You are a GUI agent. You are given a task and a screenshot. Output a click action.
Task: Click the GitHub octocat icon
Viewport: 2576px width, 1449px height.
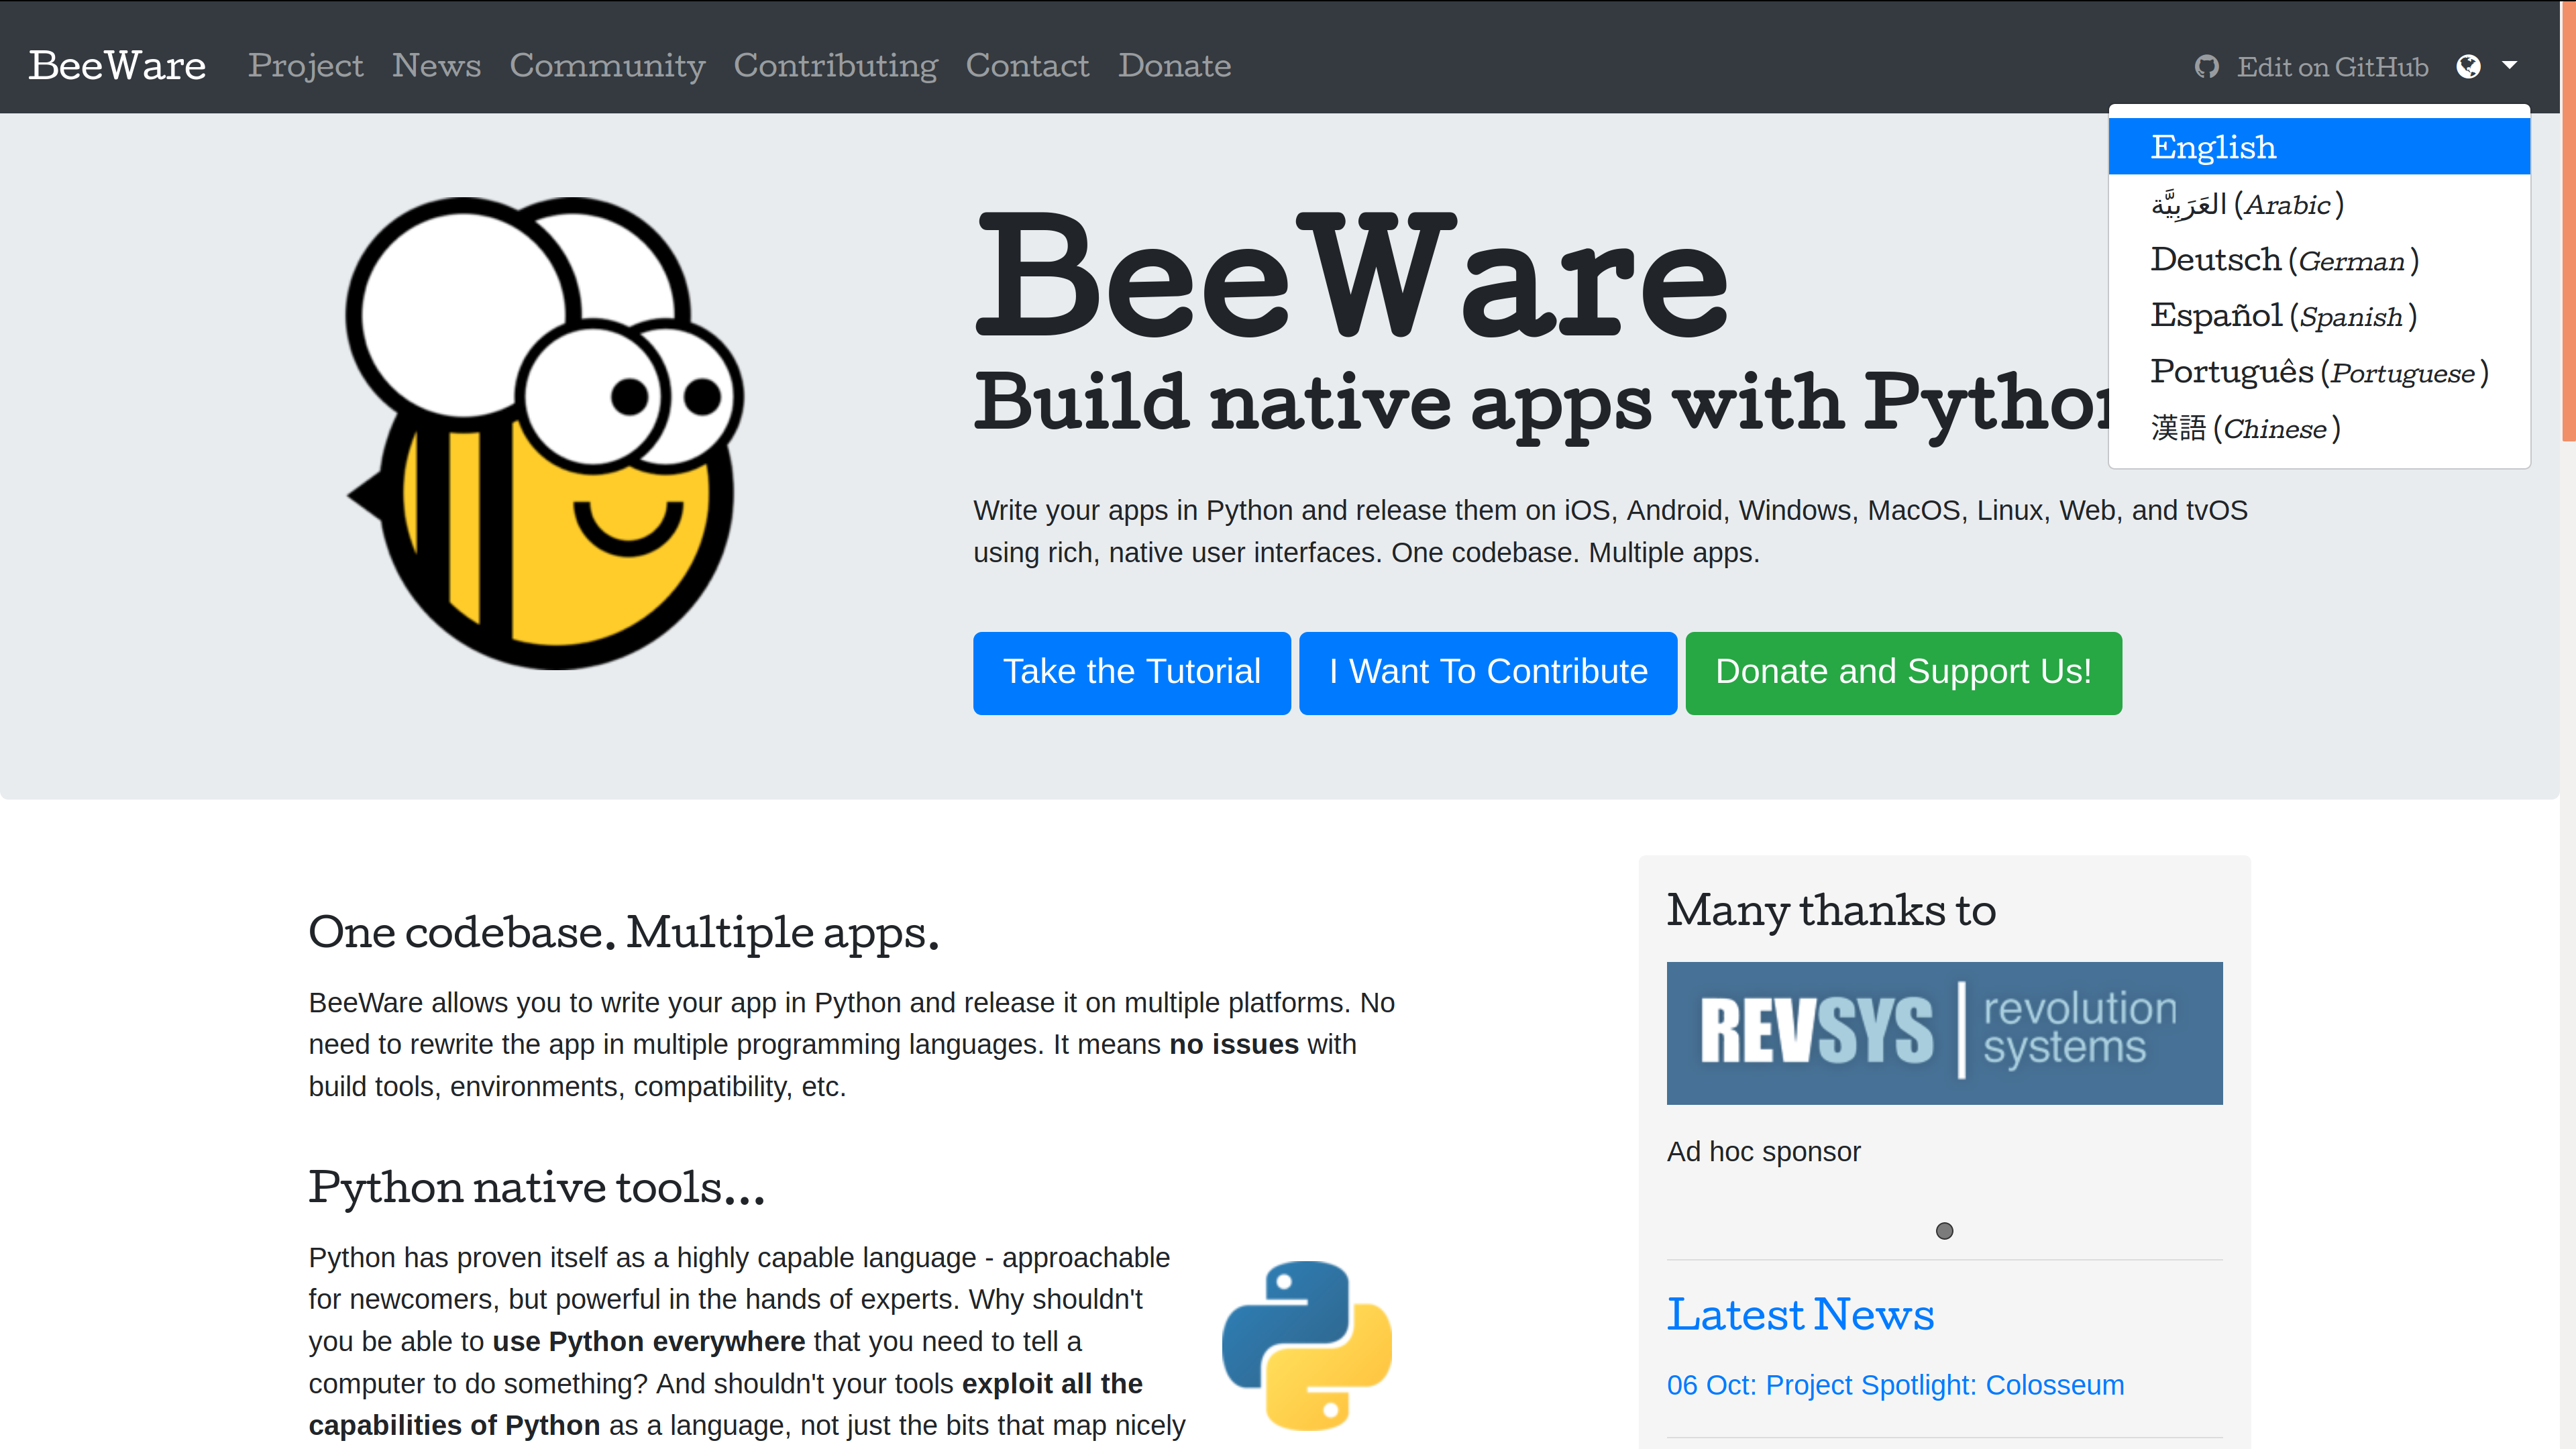click(x=2206, y=66)
